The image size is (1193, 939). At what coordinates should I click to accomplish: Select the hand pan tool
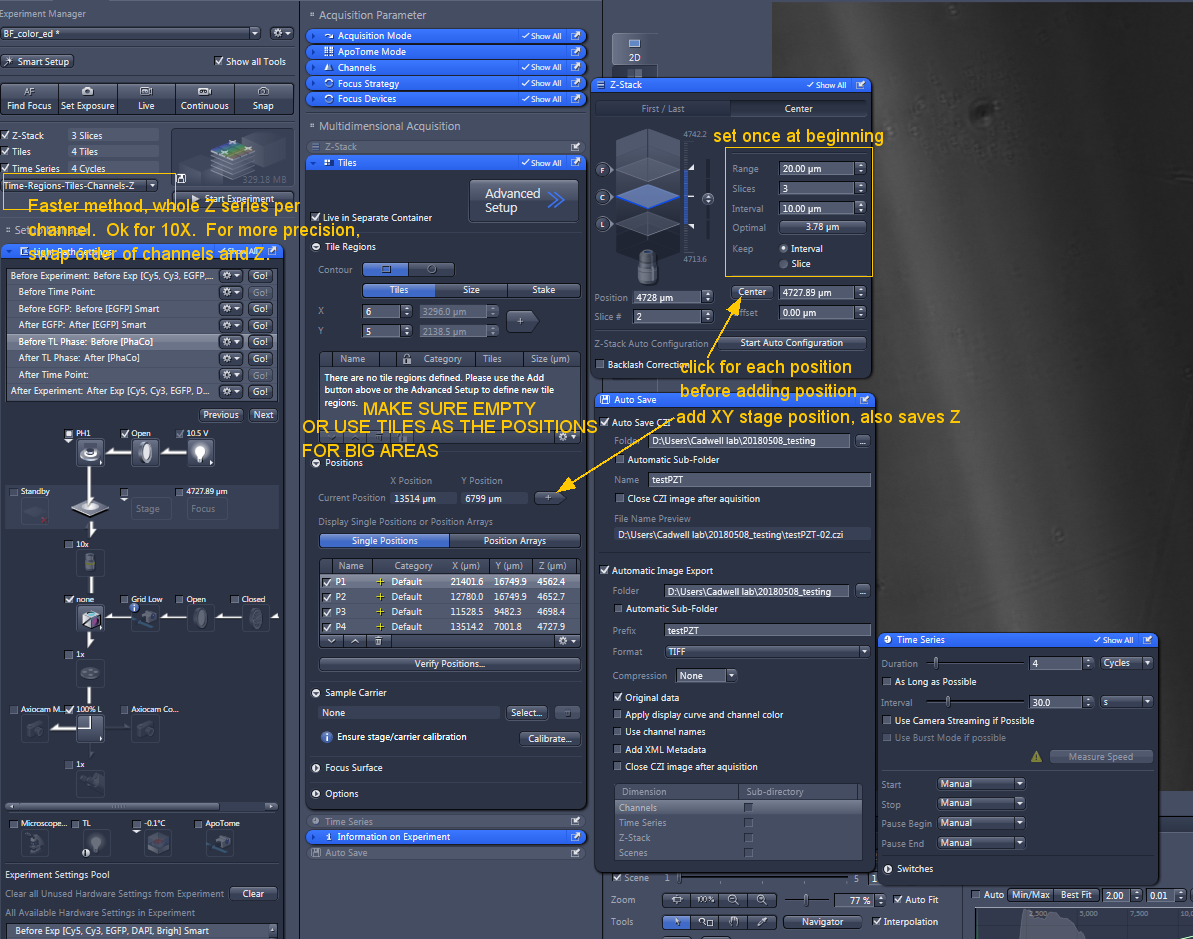tap(733, 922)
